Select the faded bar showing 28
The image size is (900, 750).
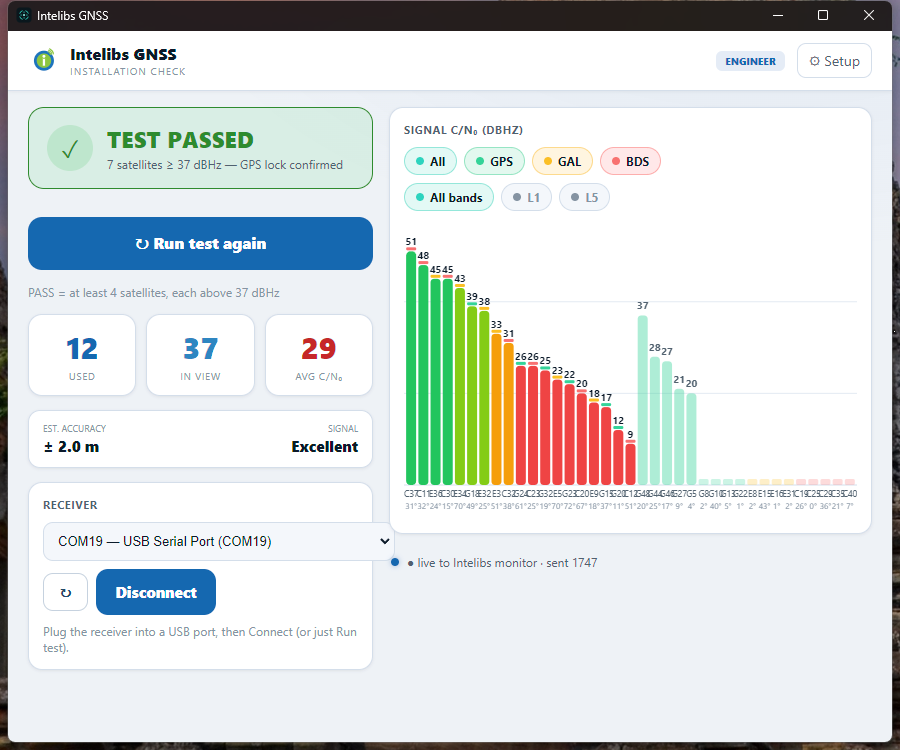pos(655,420)
